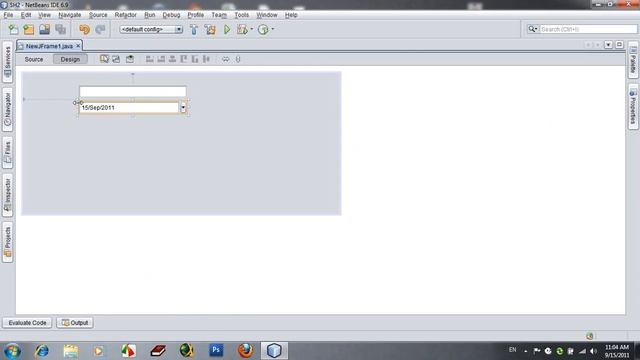Screen dimensions: 640x360
Task: Align components top in row
Action: [184, 59]
